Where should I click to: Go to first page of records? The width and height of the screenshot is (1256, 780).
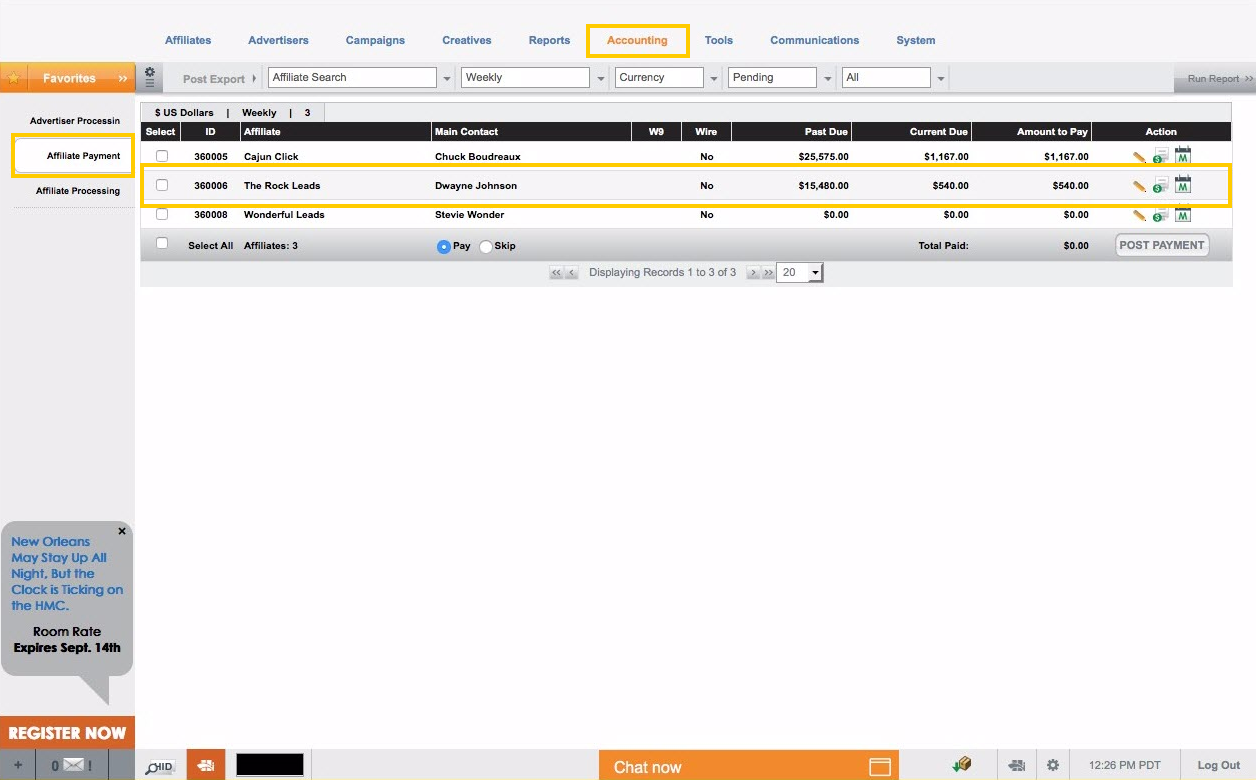click(x=555, y=273)
